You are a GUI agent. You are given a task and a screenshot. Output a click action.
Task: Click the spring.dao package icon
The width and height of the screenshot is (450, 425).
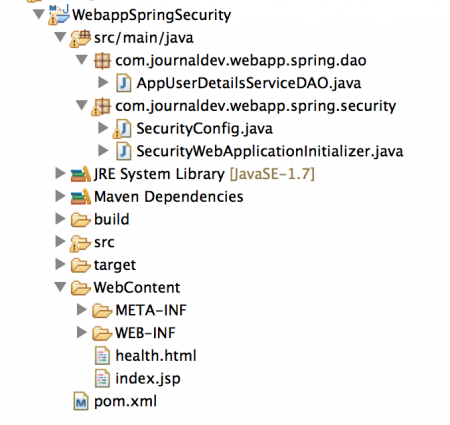(102, 61)
